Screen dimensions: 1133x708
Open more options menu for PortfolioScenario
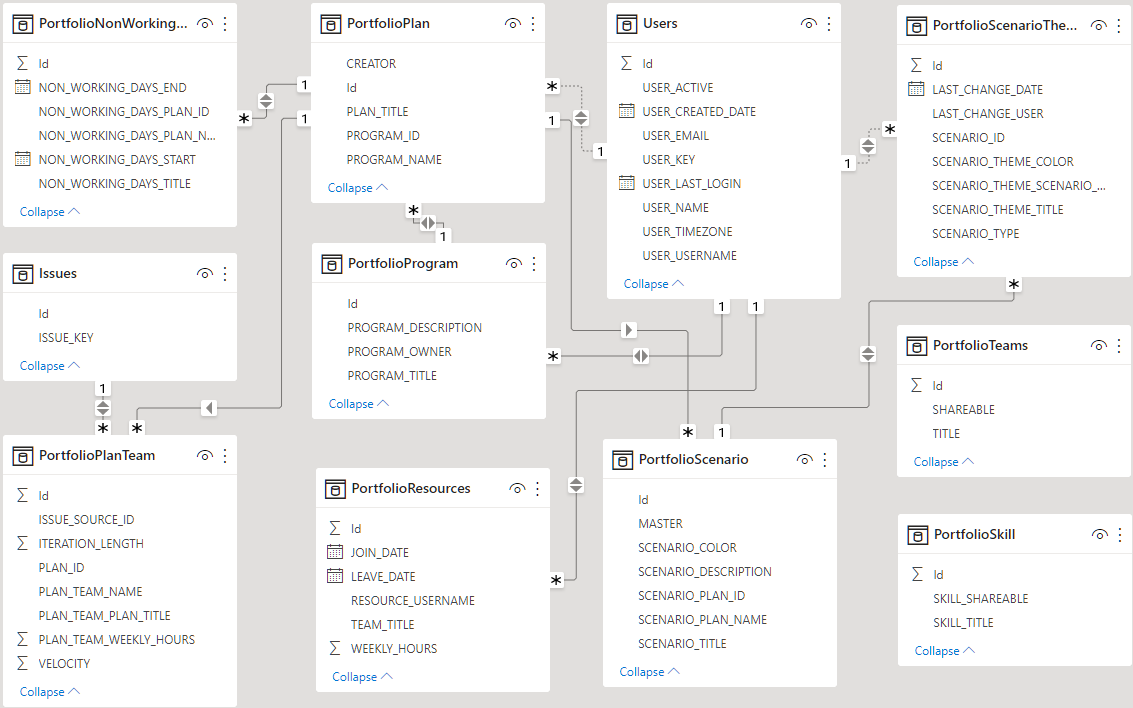[x=825, y=460]
